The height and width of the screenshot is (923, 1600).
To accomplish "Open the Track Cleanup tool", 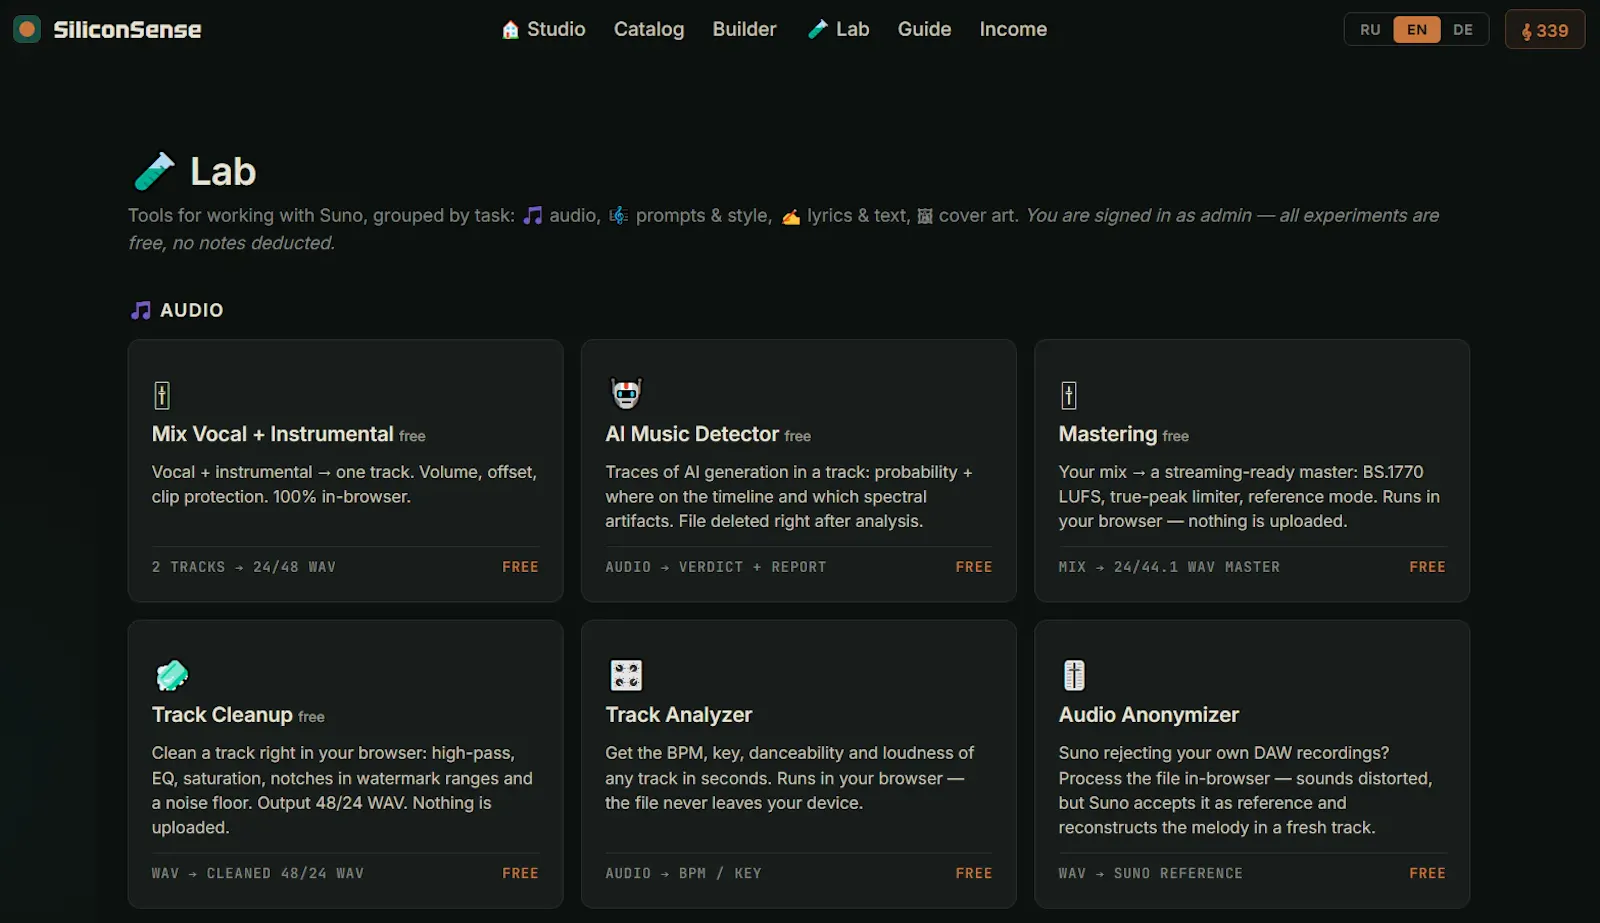I will tap(345, 764).
